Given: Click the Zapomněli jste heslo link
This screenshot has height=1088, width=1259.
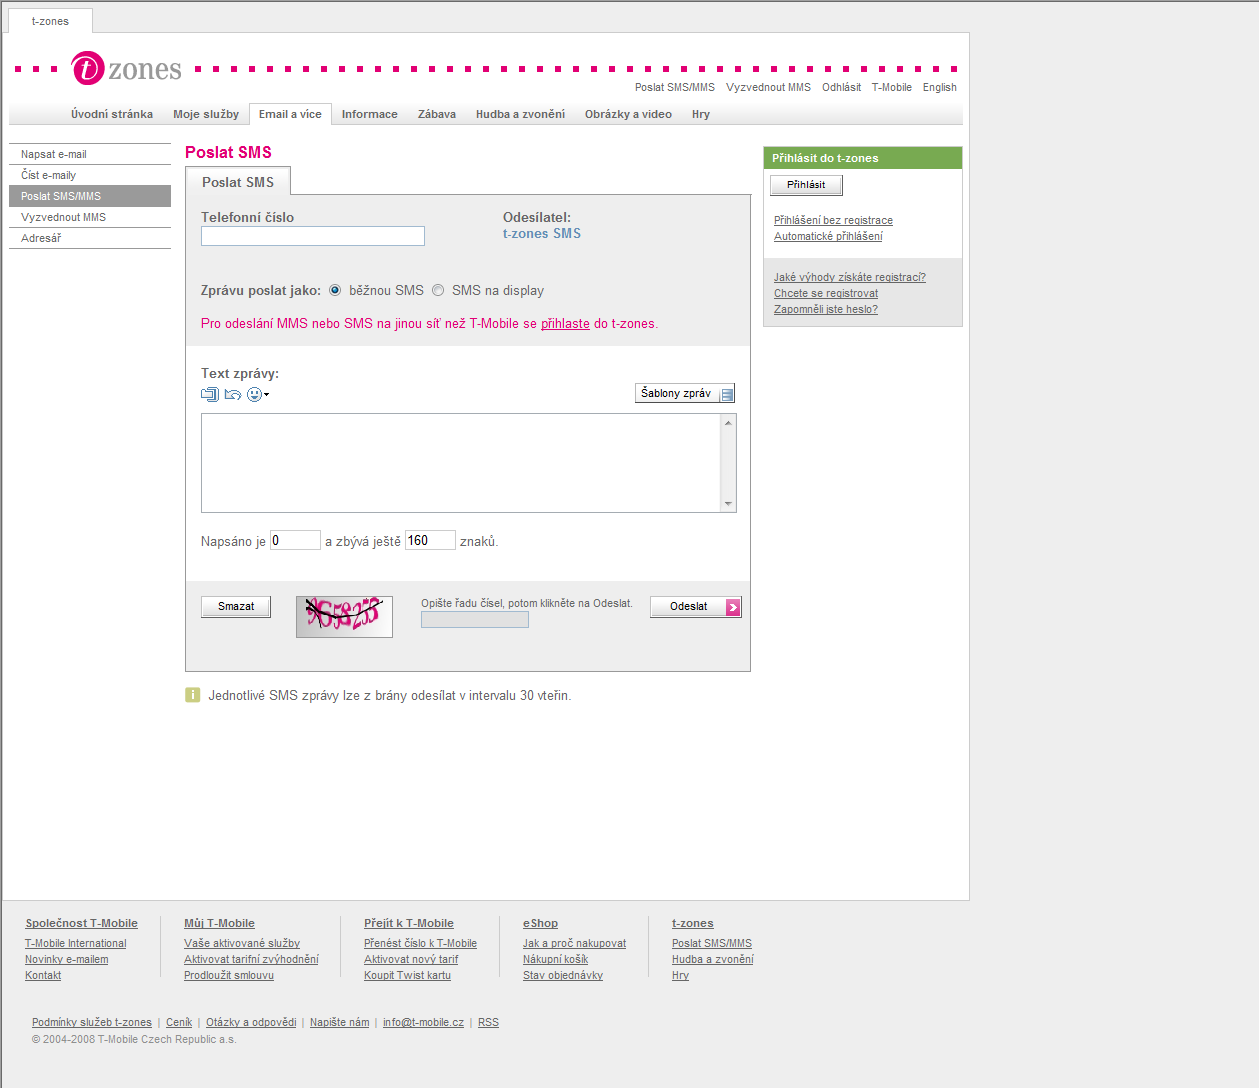Looking at the screenshot, I should click(826, 310).
